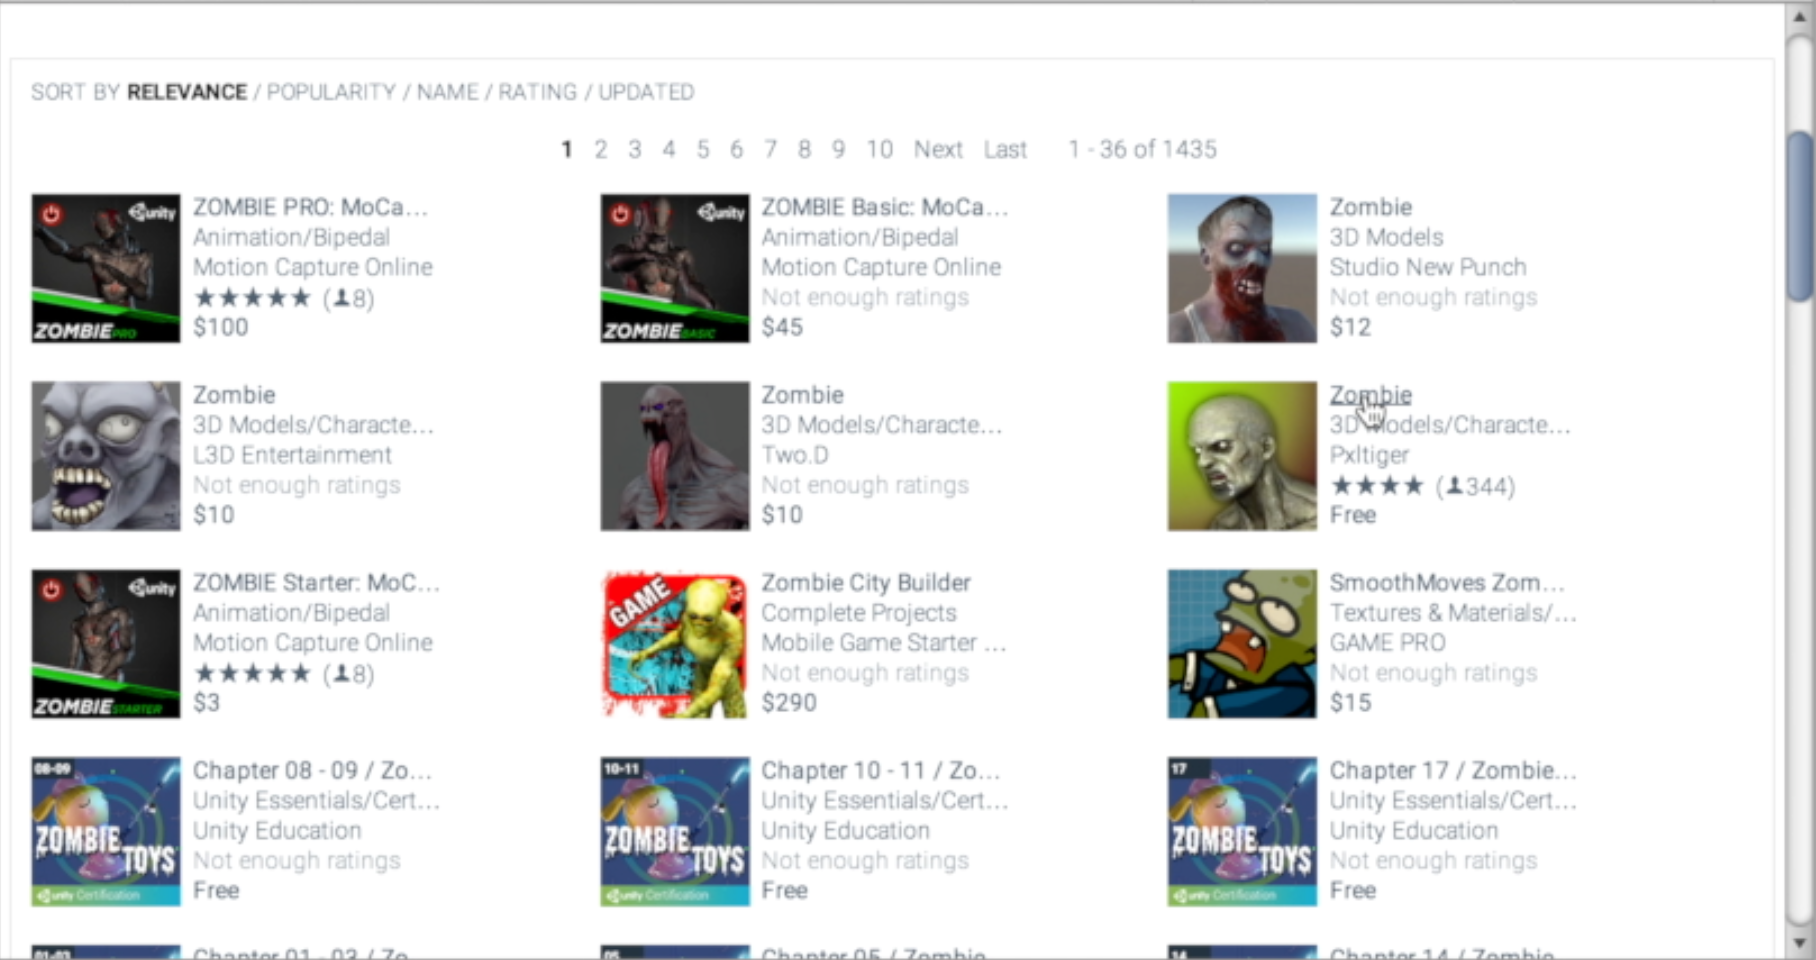The height and width of the screenshot is (960, 1816).
Task: Jump to the Last page
Action: coord(1005,149)
